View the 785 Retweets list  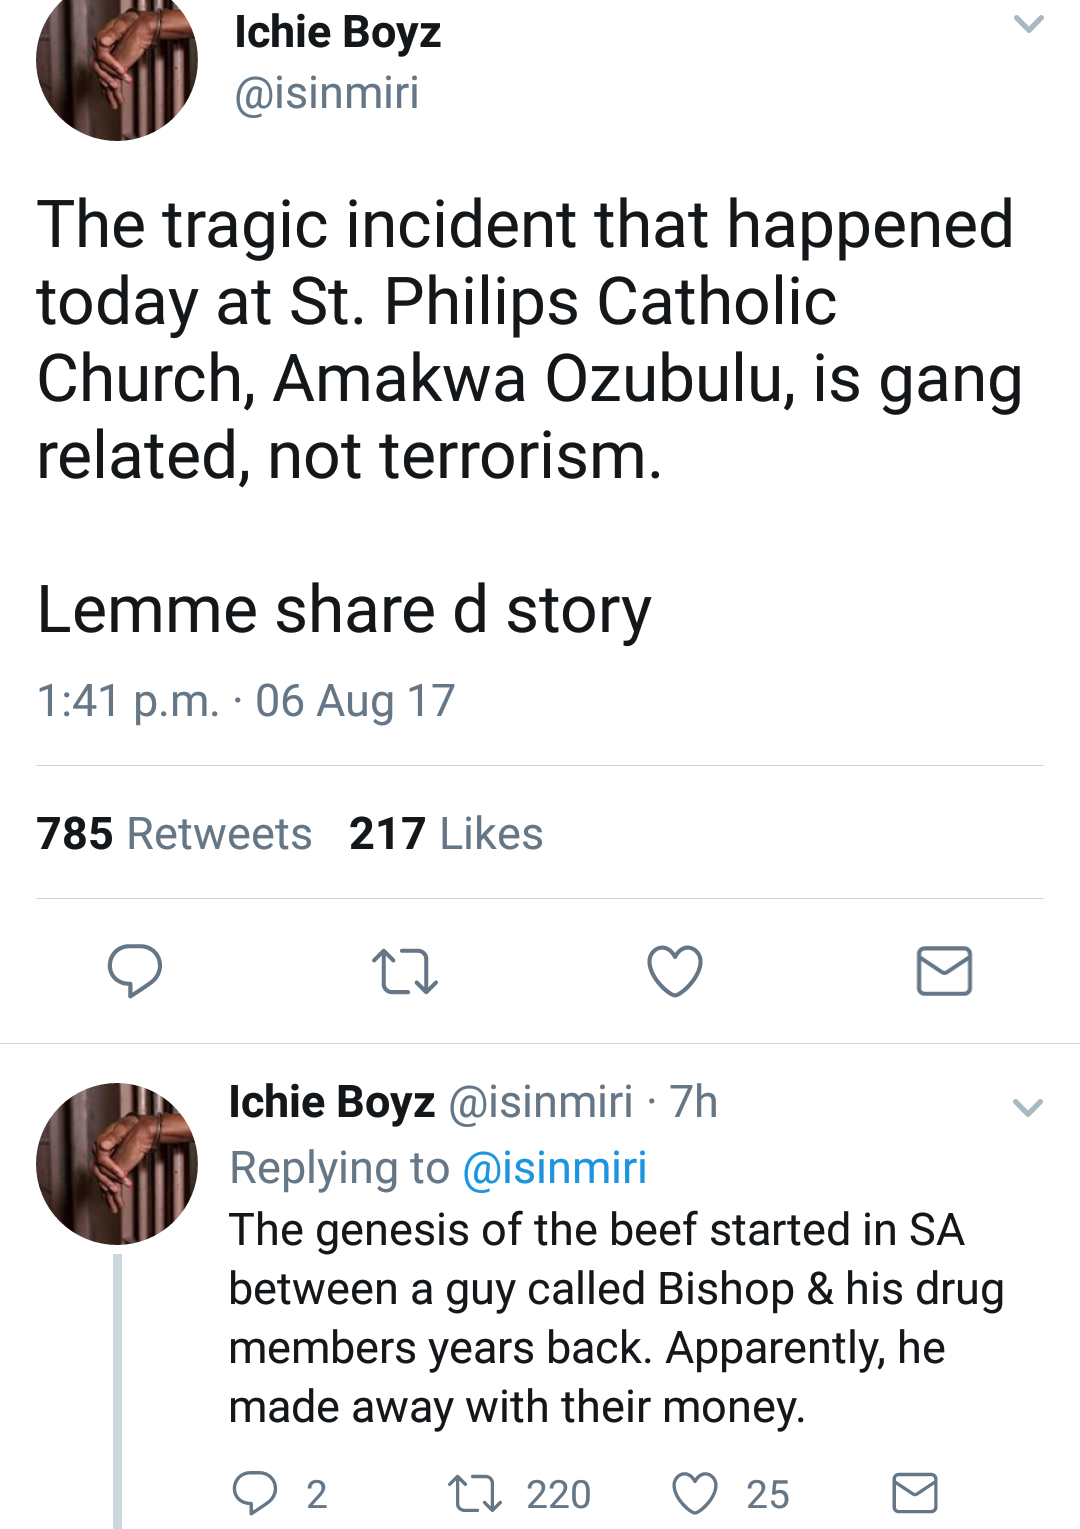pos(174,834)
